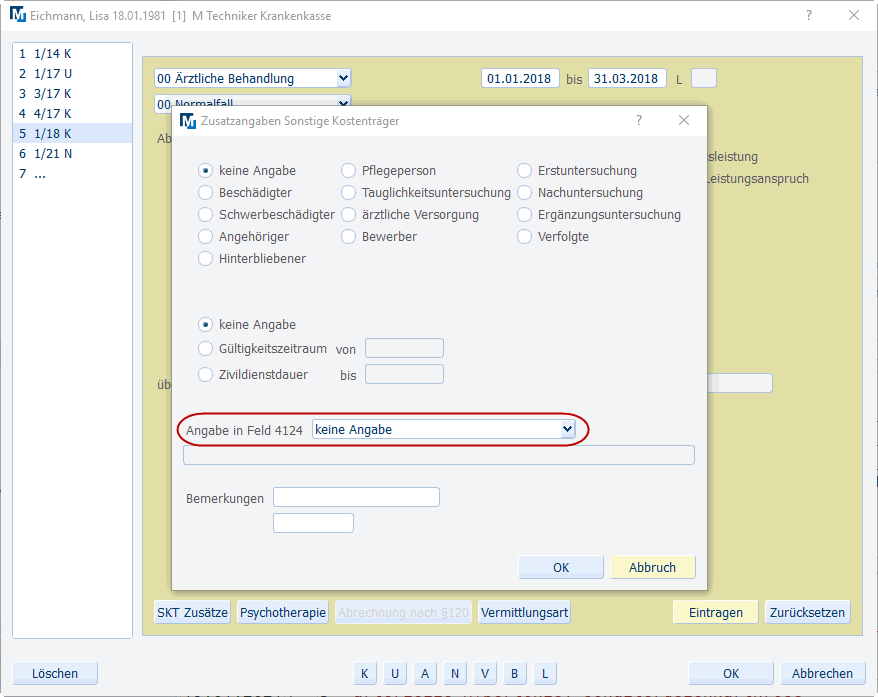Click the wide field below Feld 4124
Image resolution: width=878 pixels, height=697 pixels.
(439, 455)
